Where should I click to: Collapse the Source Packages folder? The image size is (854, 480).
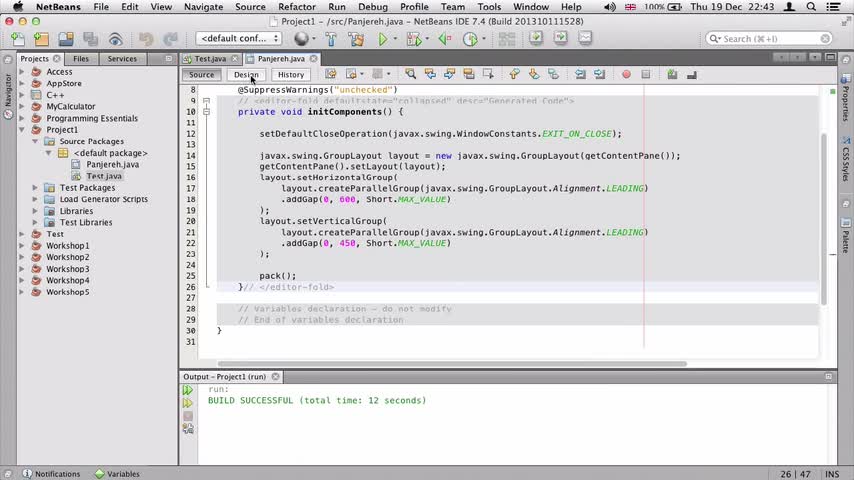[35, 141]
